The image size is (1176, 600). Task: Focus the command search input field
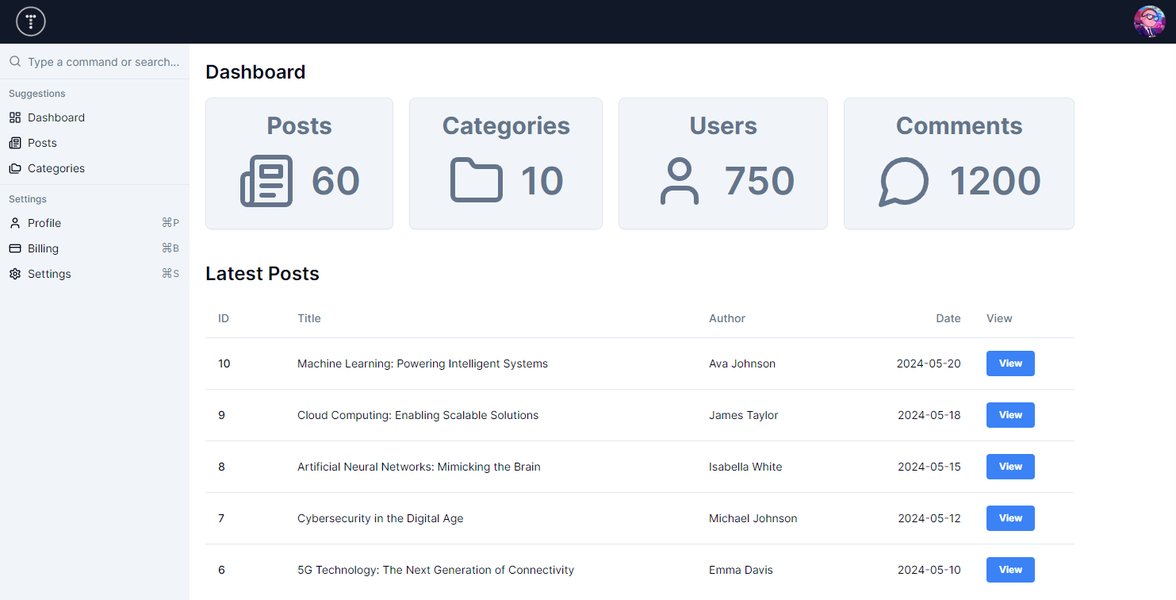[x=104, y=62]
